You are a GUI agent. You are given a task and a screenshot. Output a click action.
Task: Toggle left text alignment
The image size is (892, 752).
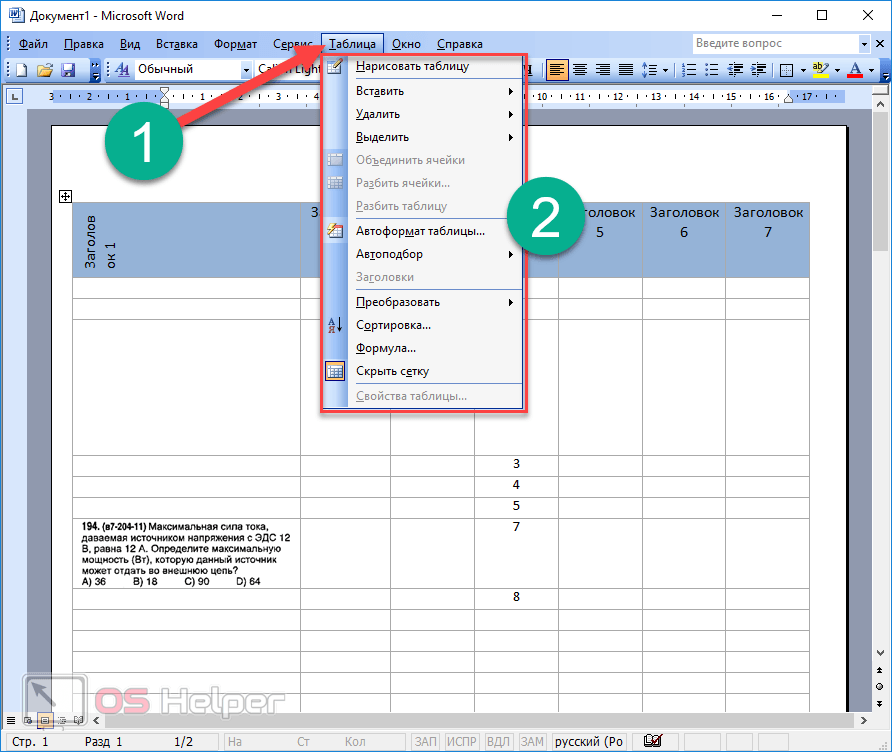[x=556, y=70]
